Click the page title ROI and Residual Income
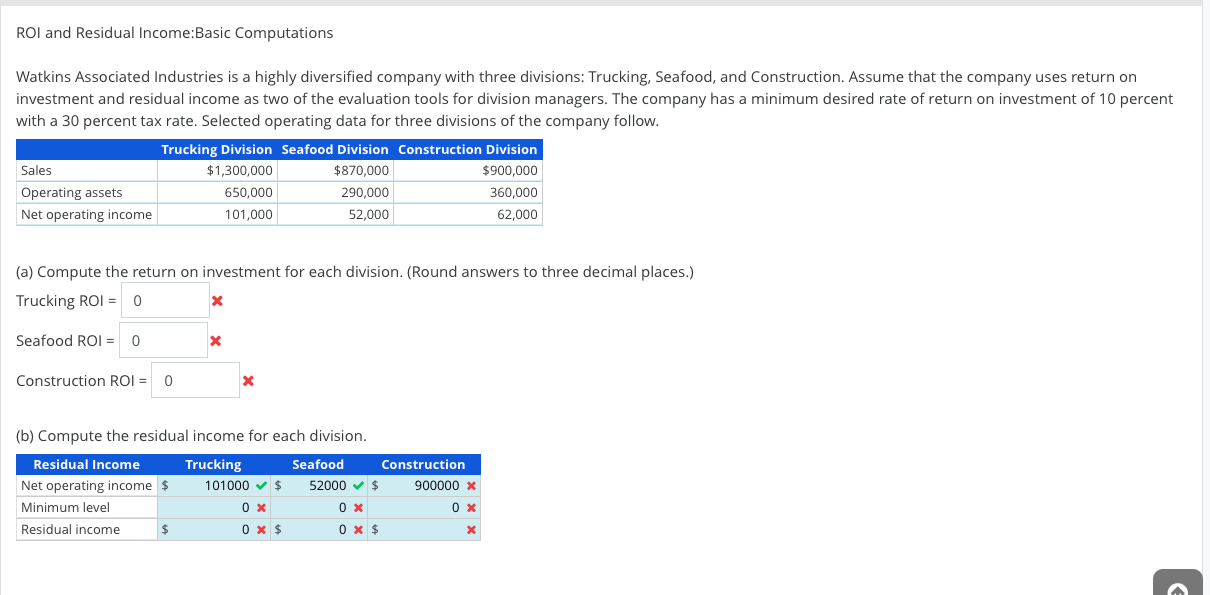 pos(175,33)
